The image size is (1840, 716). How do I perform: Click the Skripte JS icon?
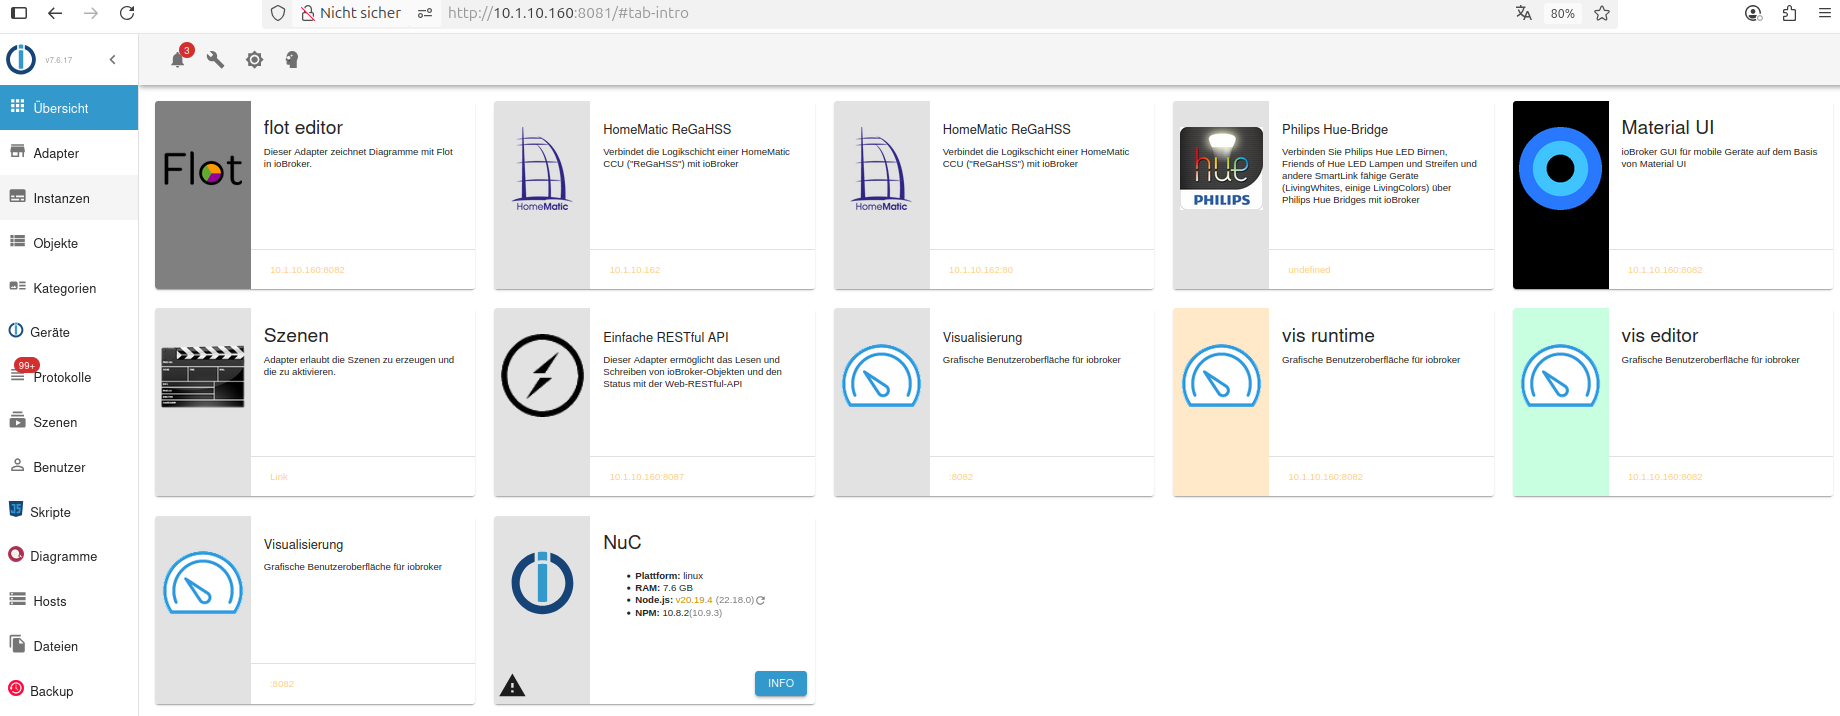click(x=16, y=509)
